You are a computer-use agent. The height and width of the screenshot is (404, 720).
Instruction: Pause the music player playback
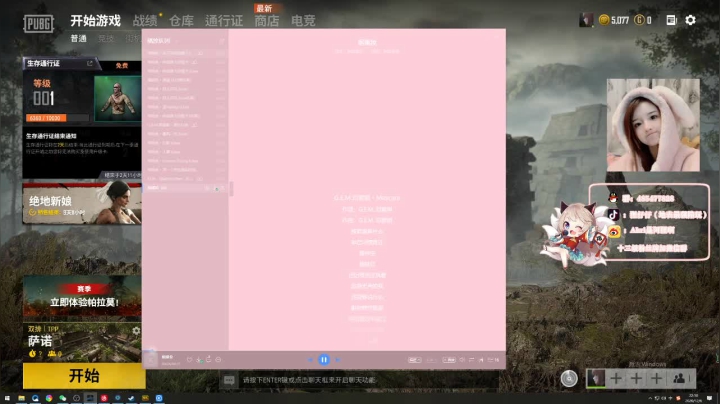click(x=324, y=360)
